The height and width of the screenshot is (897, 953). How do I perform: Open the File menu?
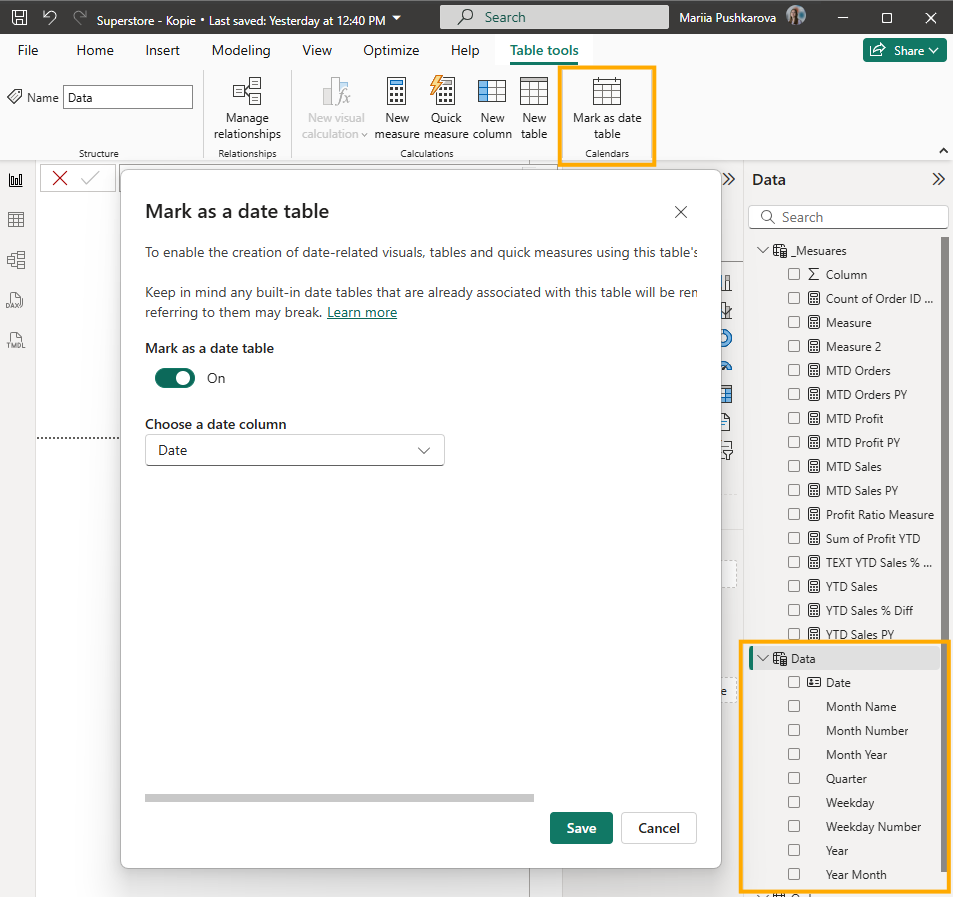[28, 50]
